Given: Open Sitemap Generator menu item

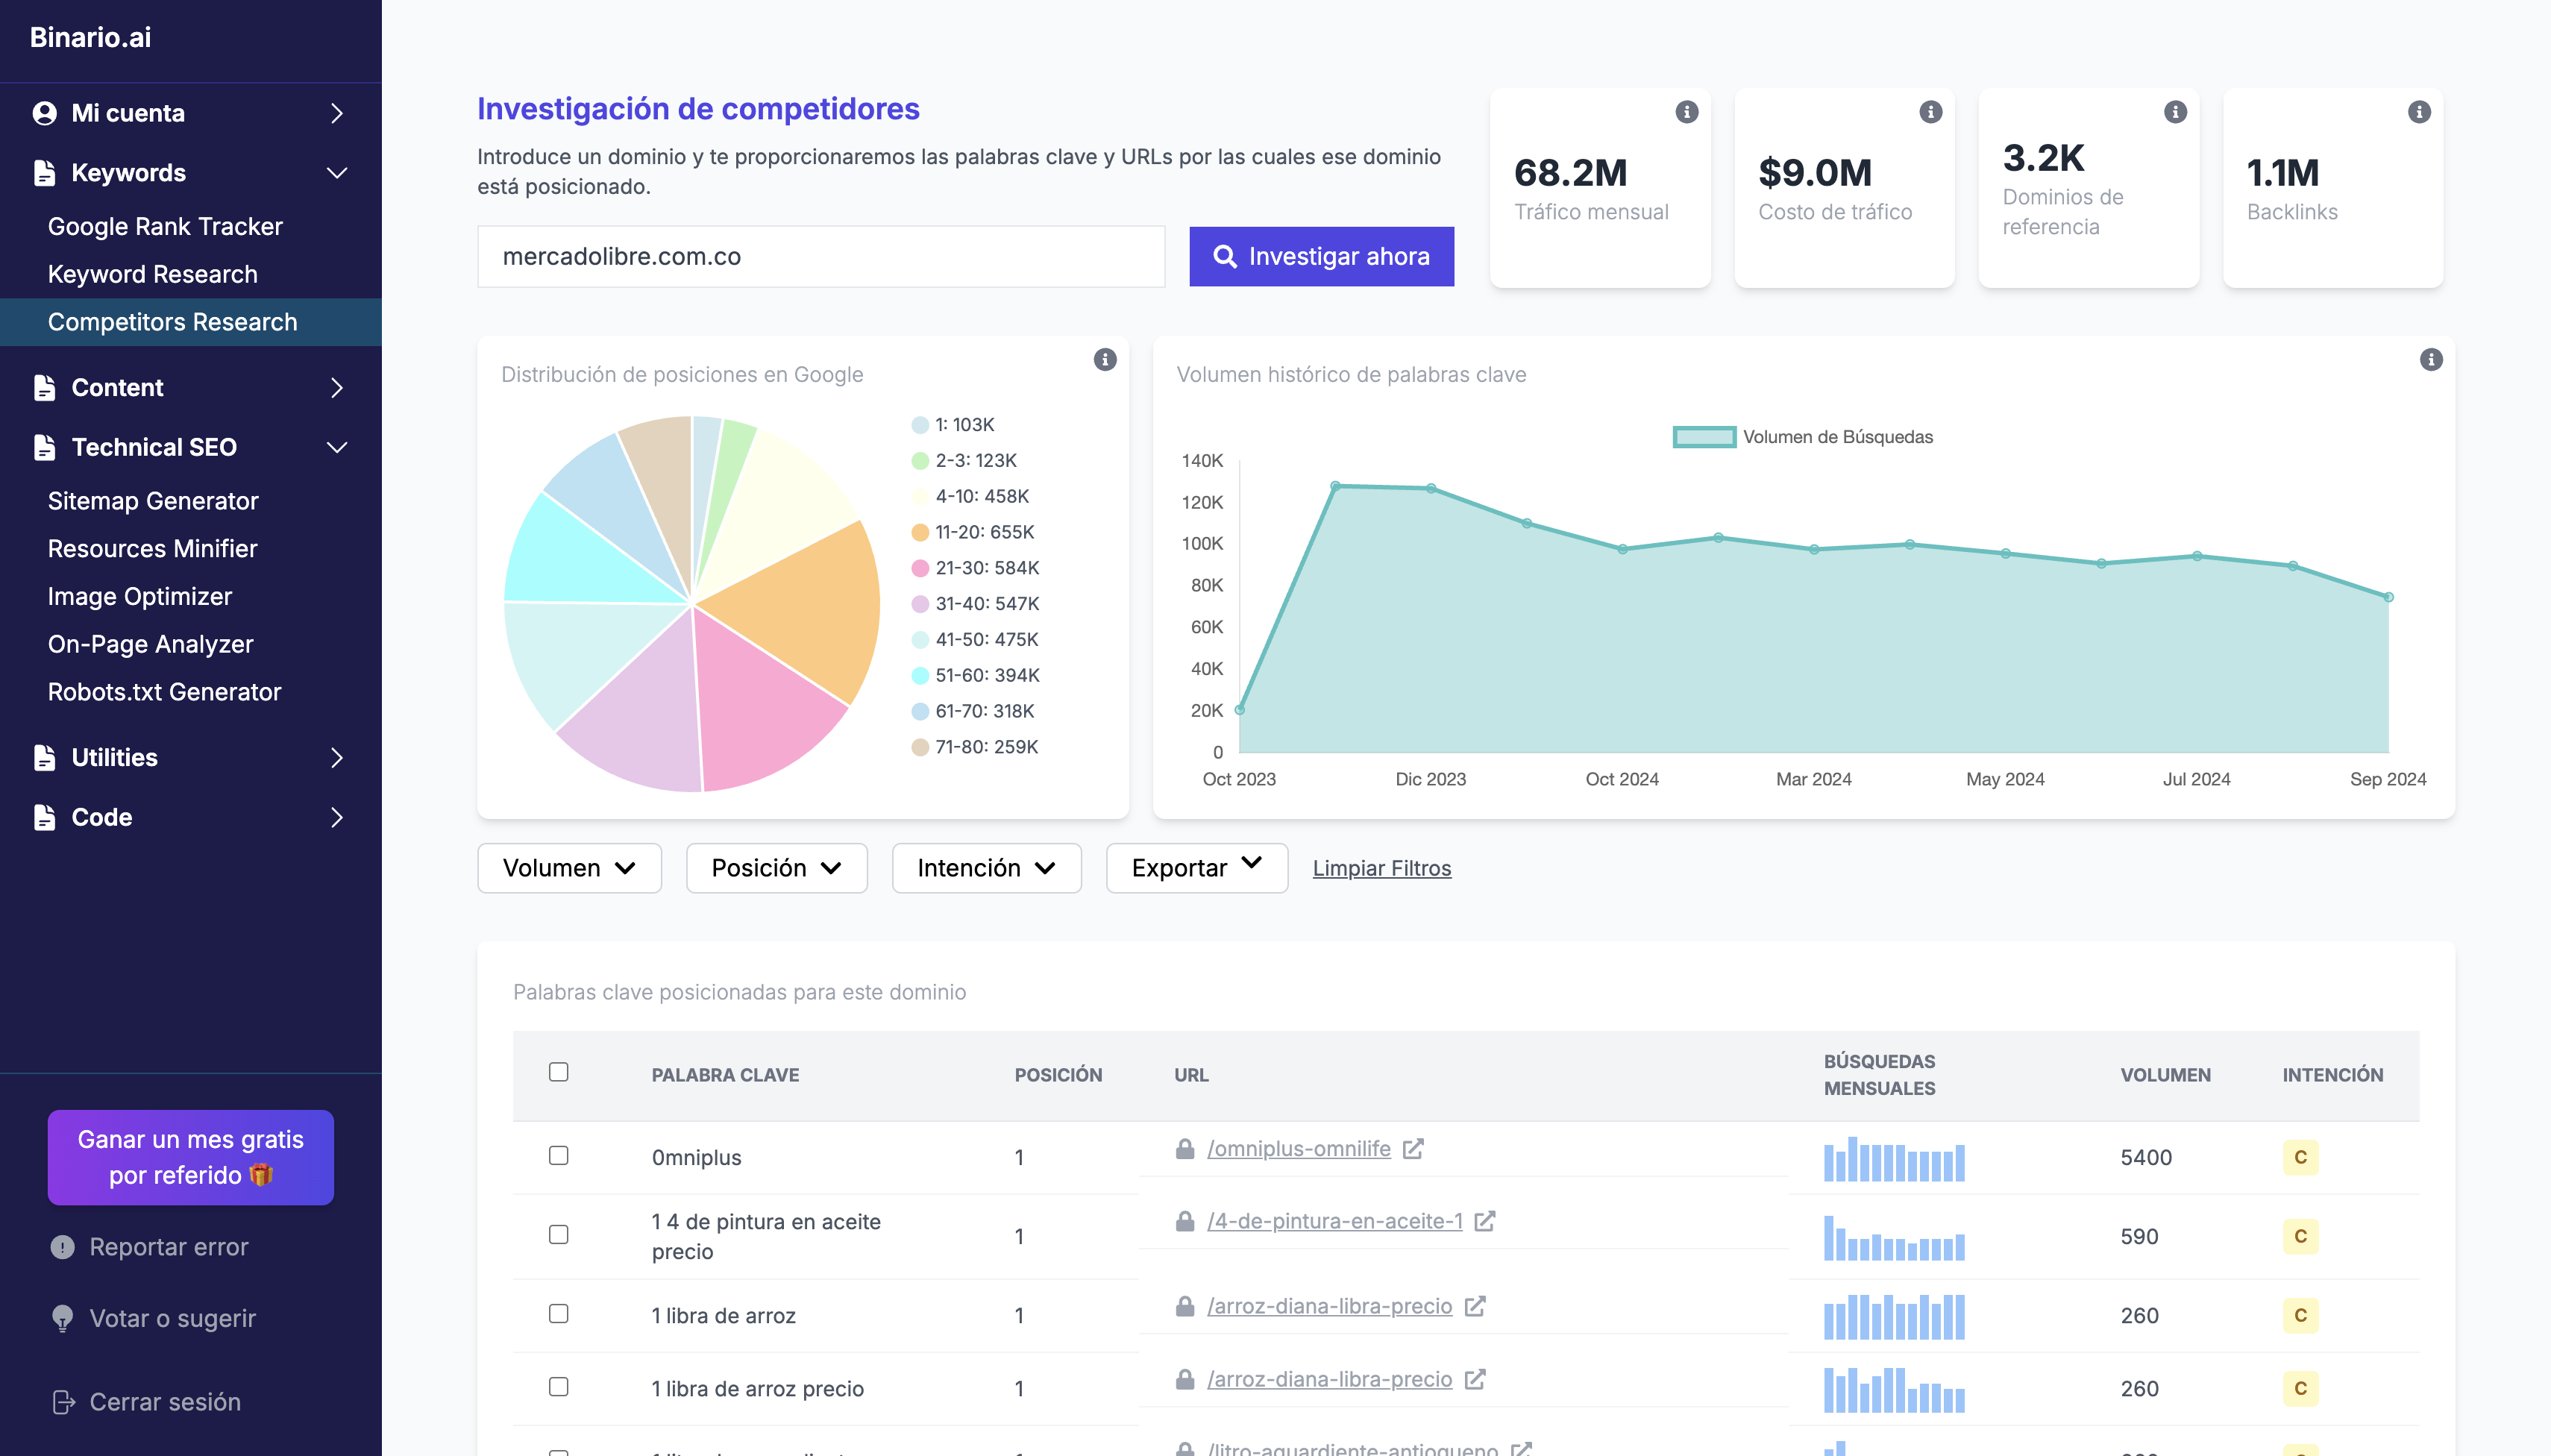Looking at the screenshot, I should pyautogui.click(x=153, y=501).
